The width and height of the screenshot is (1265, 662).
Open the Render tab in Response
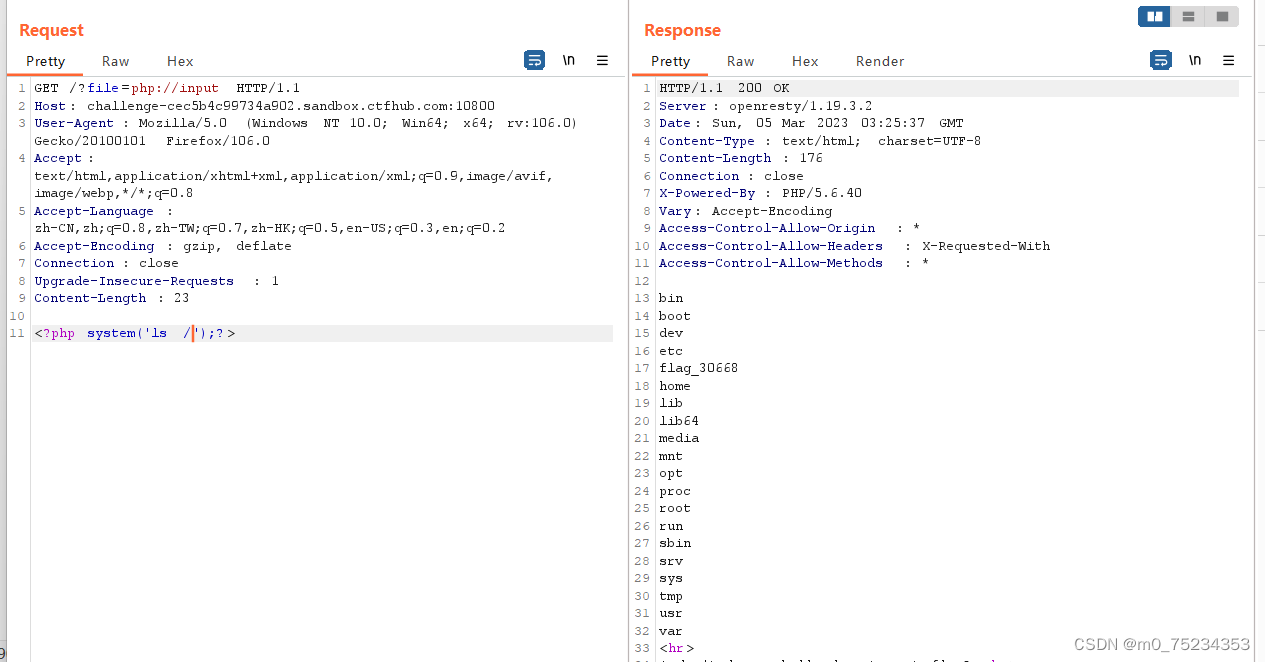(x=880, y=61)
